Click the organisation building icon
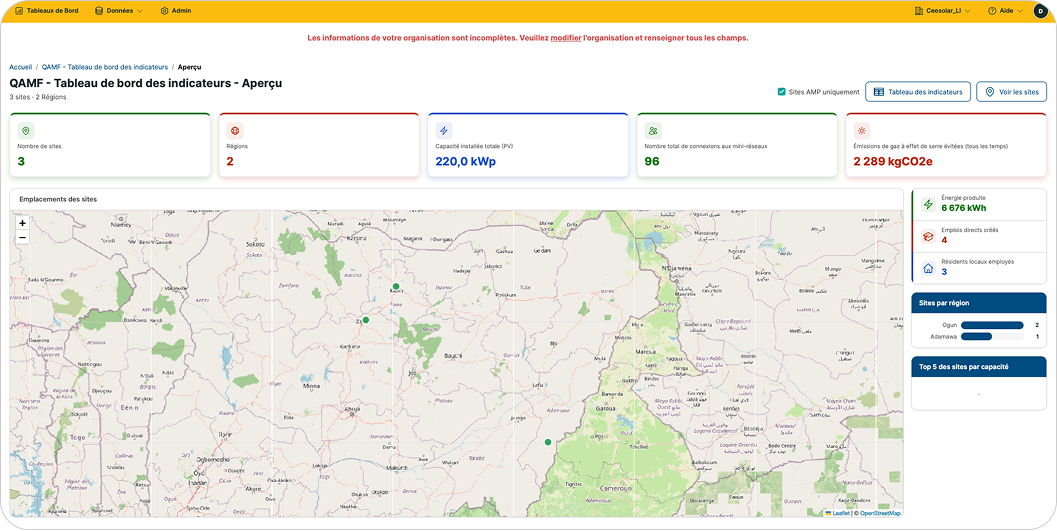Image resolution: width=1057 pixels, height=531 pixels. click(919, 11)
